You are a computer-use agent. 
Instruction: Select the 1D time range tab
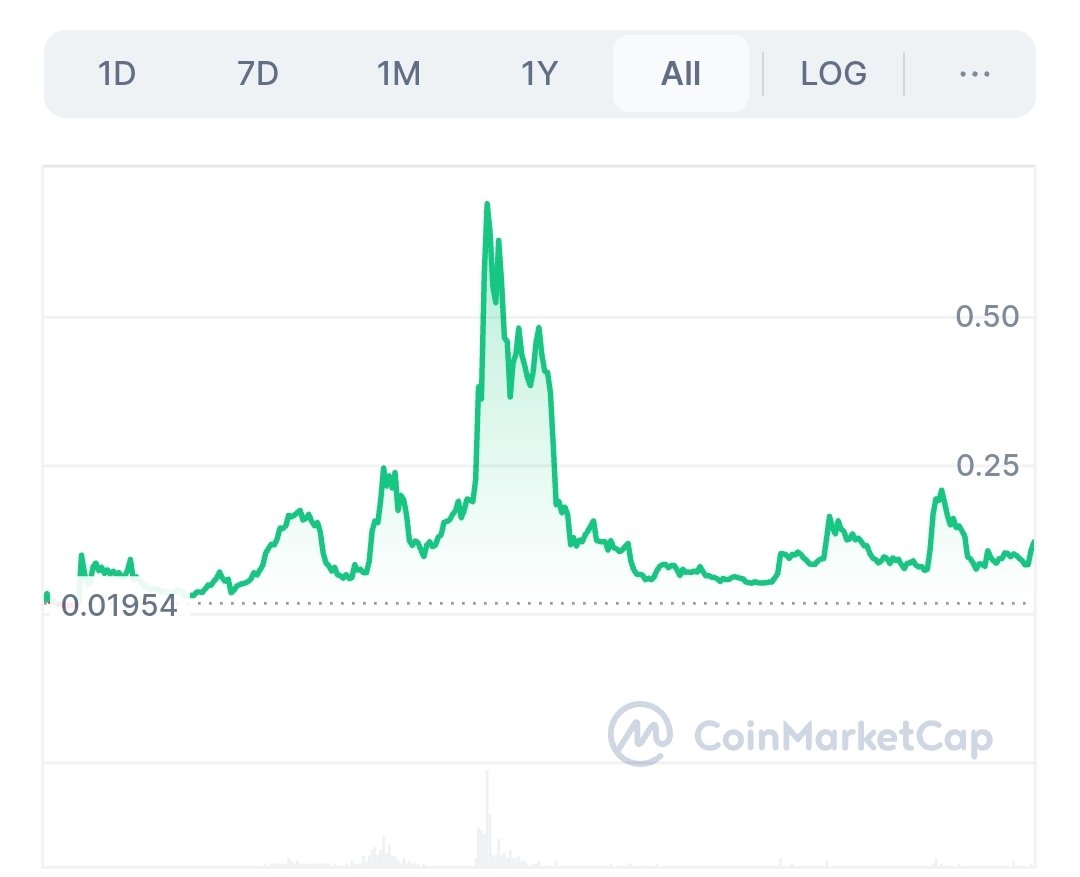(116, 74)
